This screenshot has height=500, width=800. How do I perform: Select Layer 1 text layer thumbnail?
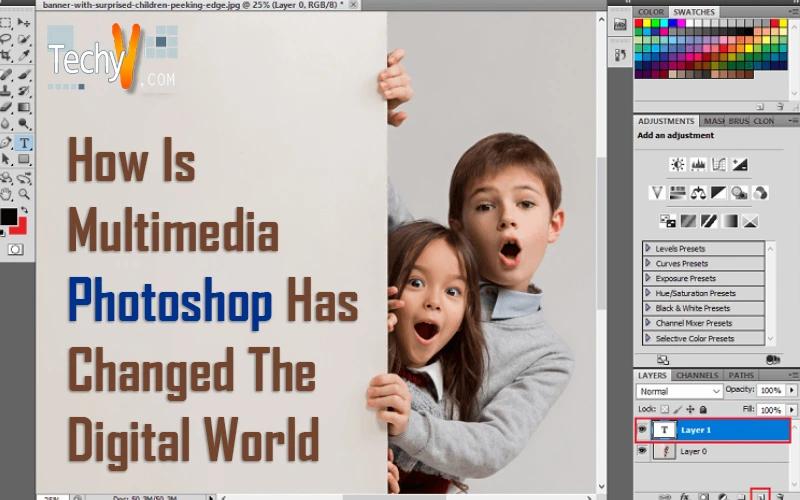click(x=664, y=430)
